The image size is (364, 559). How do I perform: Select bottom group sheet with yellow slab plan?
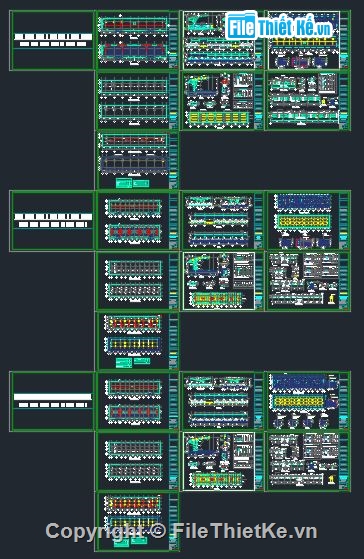(308, 401)
